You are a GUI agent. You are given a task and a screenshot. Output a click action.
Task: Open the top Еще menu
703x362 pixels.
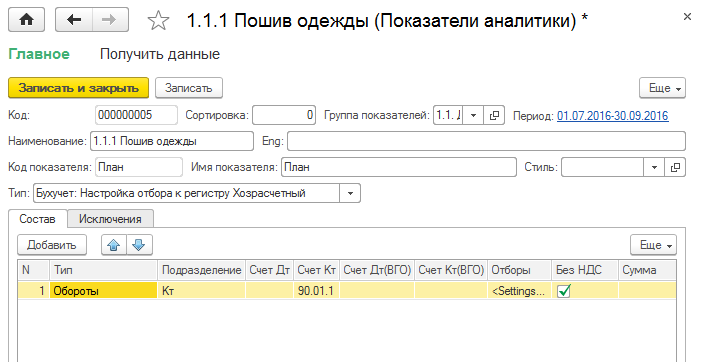663,88
